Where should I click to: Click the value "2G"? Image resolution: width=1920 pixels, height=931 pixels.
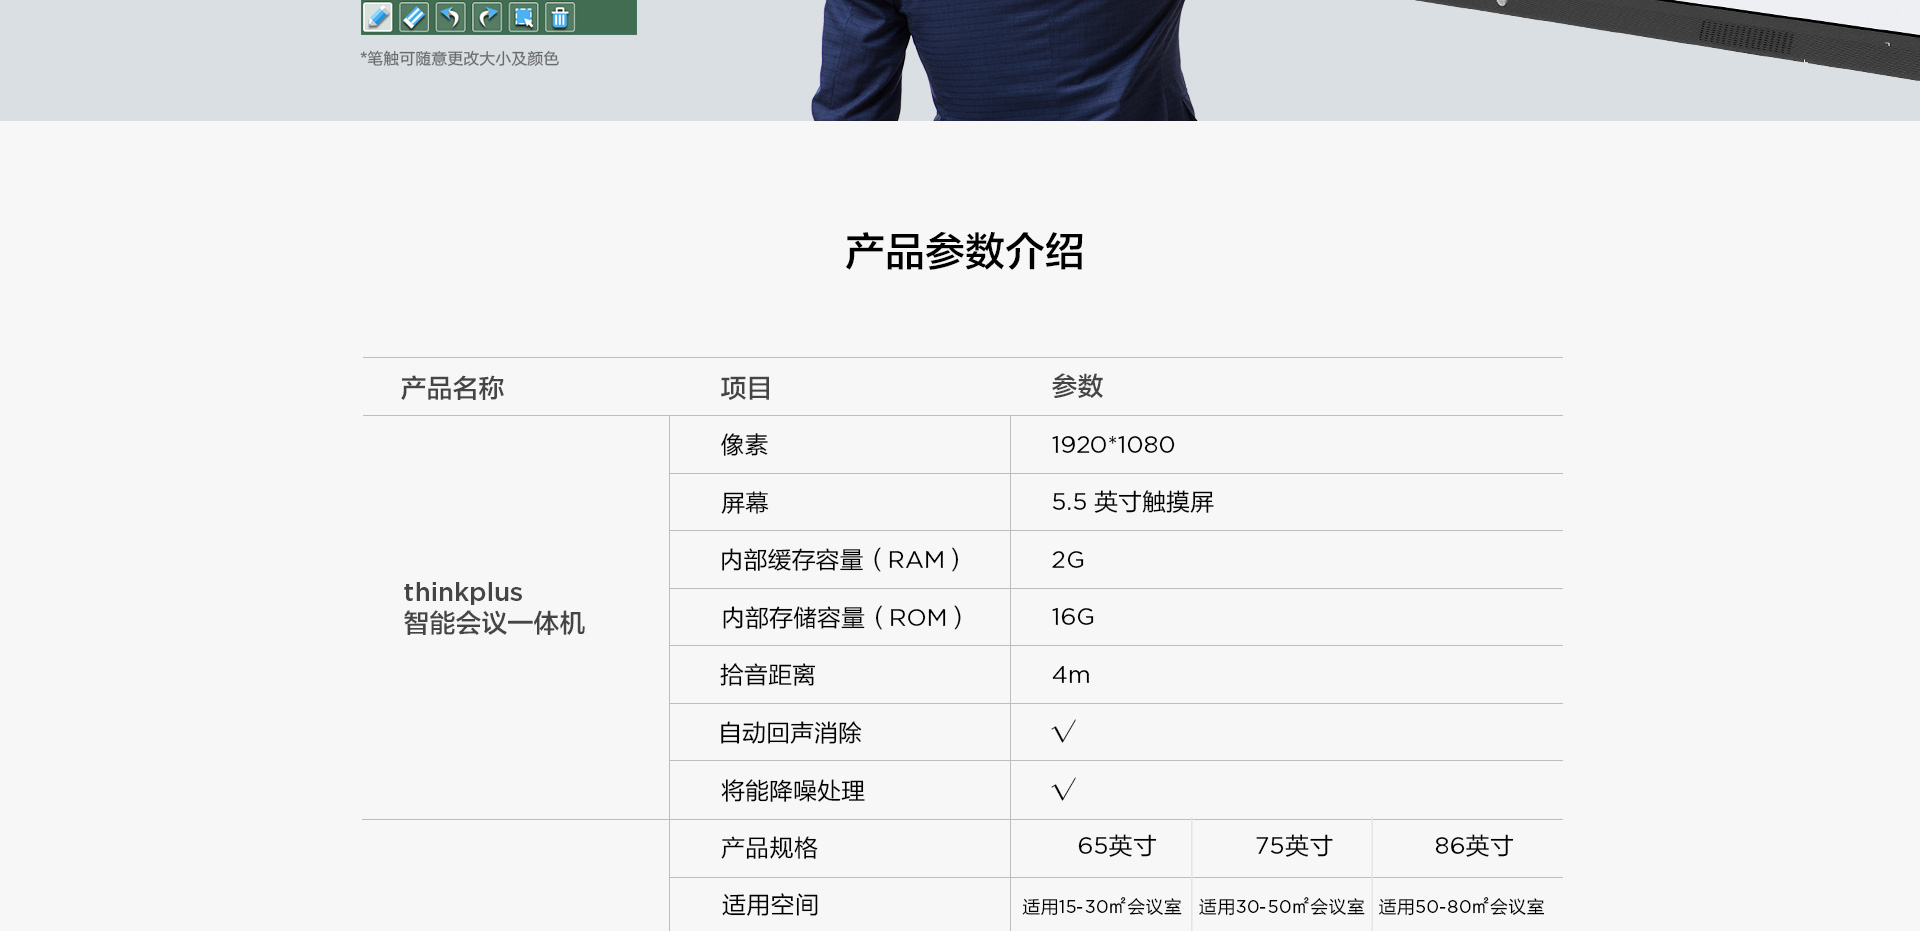coord(1068,560)
